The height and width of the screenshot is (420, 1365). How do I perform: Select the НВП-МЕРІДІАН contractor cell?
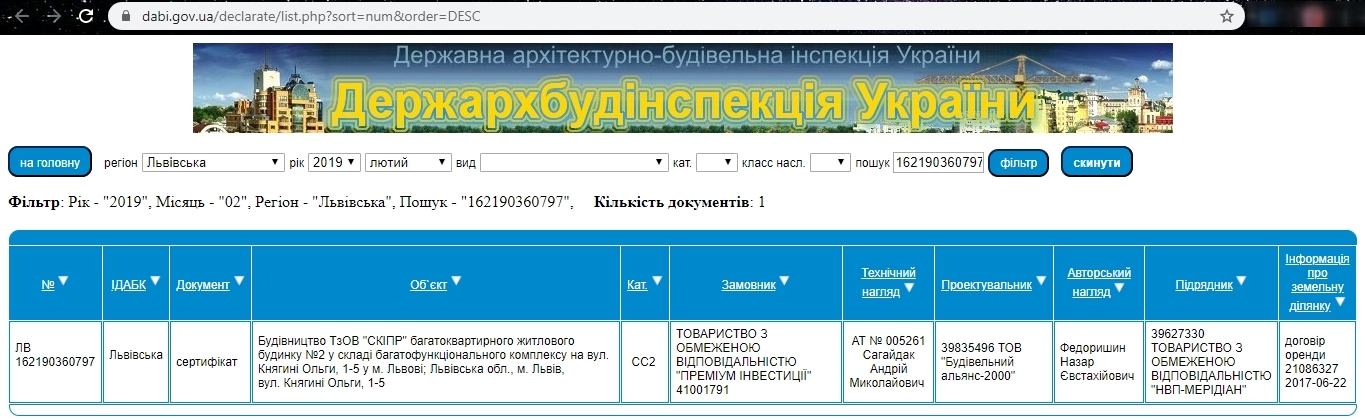[x=1209, y=362]
